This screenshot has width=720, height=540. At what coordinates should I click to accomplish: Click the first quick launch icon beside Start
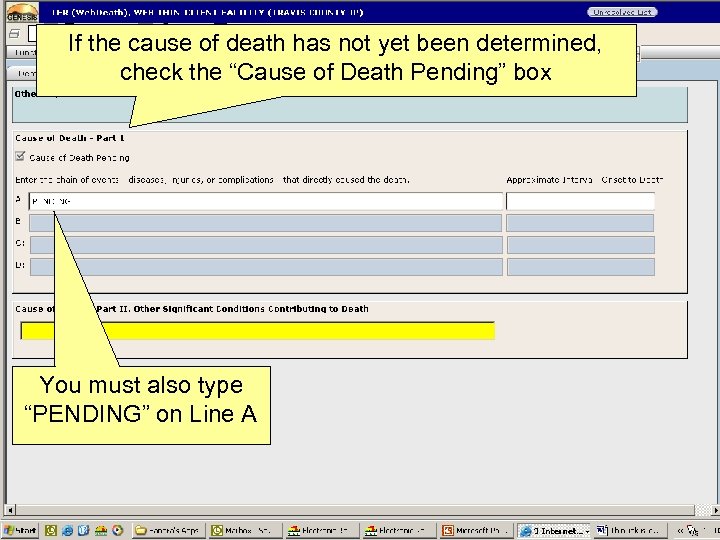click(51, 530)
